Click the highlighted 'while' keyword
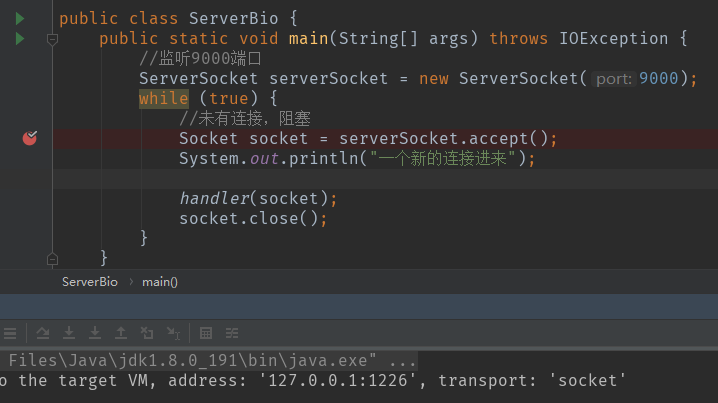The width and height of the screenshot is (718, 403). [163, 98]
